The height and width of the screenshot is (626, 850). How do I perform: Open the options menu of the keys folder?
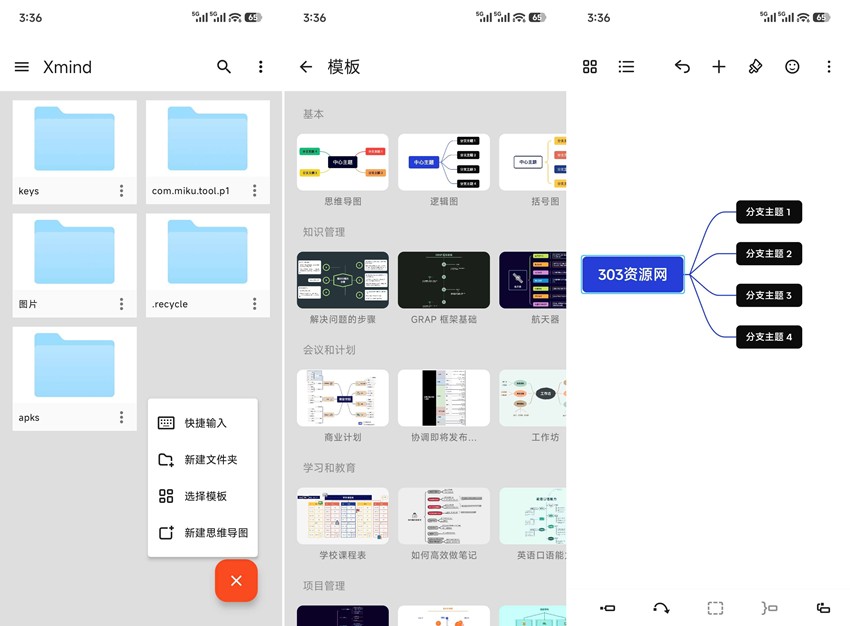click(119, 191)
